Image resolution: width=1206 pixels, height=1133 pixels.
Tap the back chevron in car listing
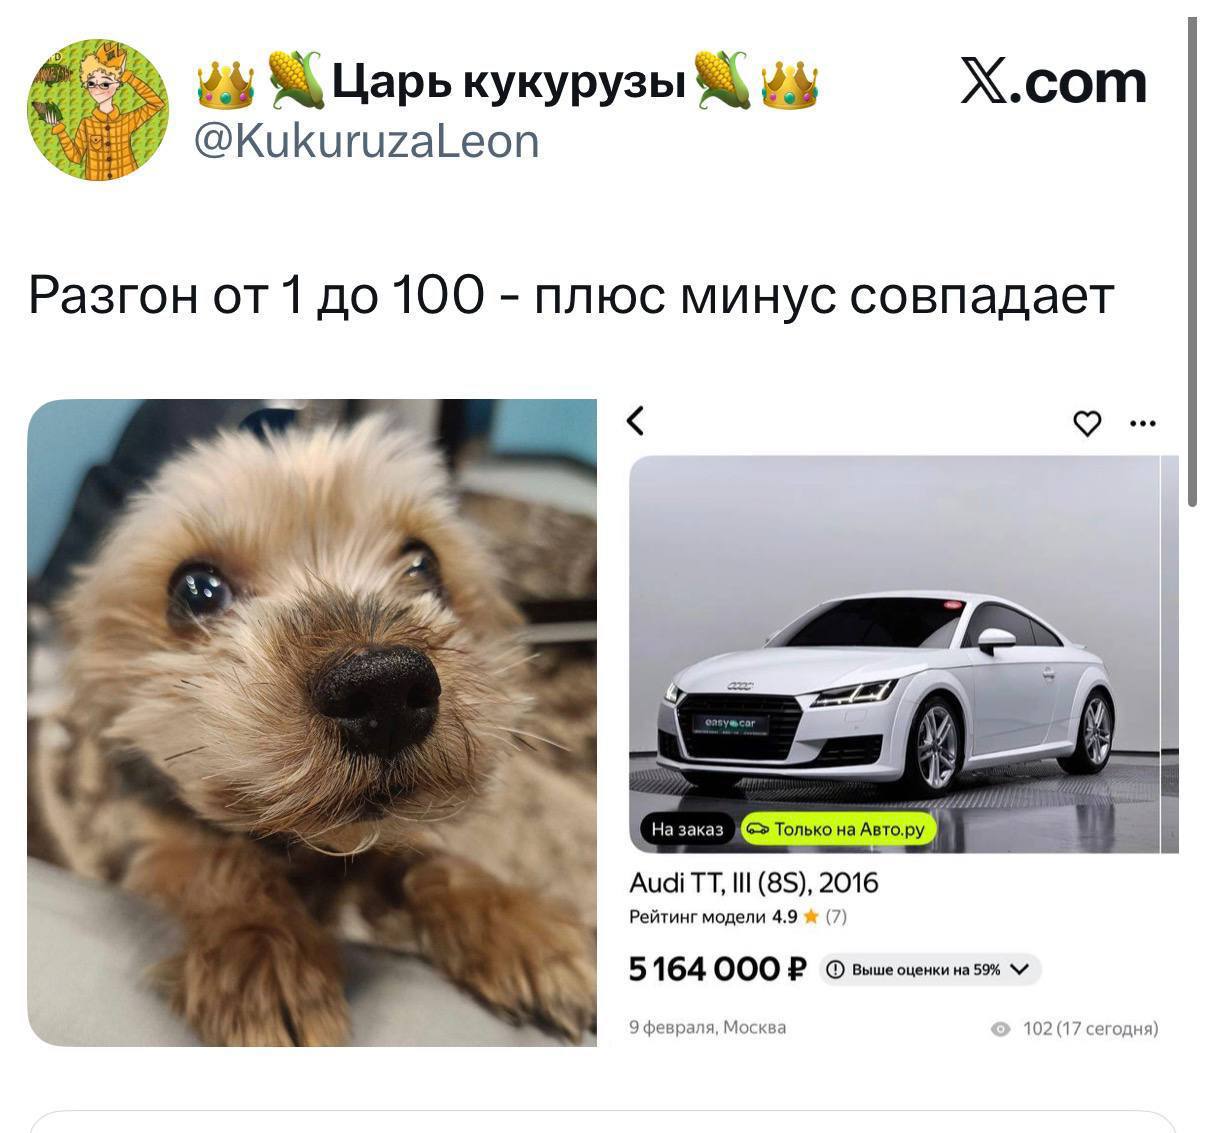click(636, 421)
